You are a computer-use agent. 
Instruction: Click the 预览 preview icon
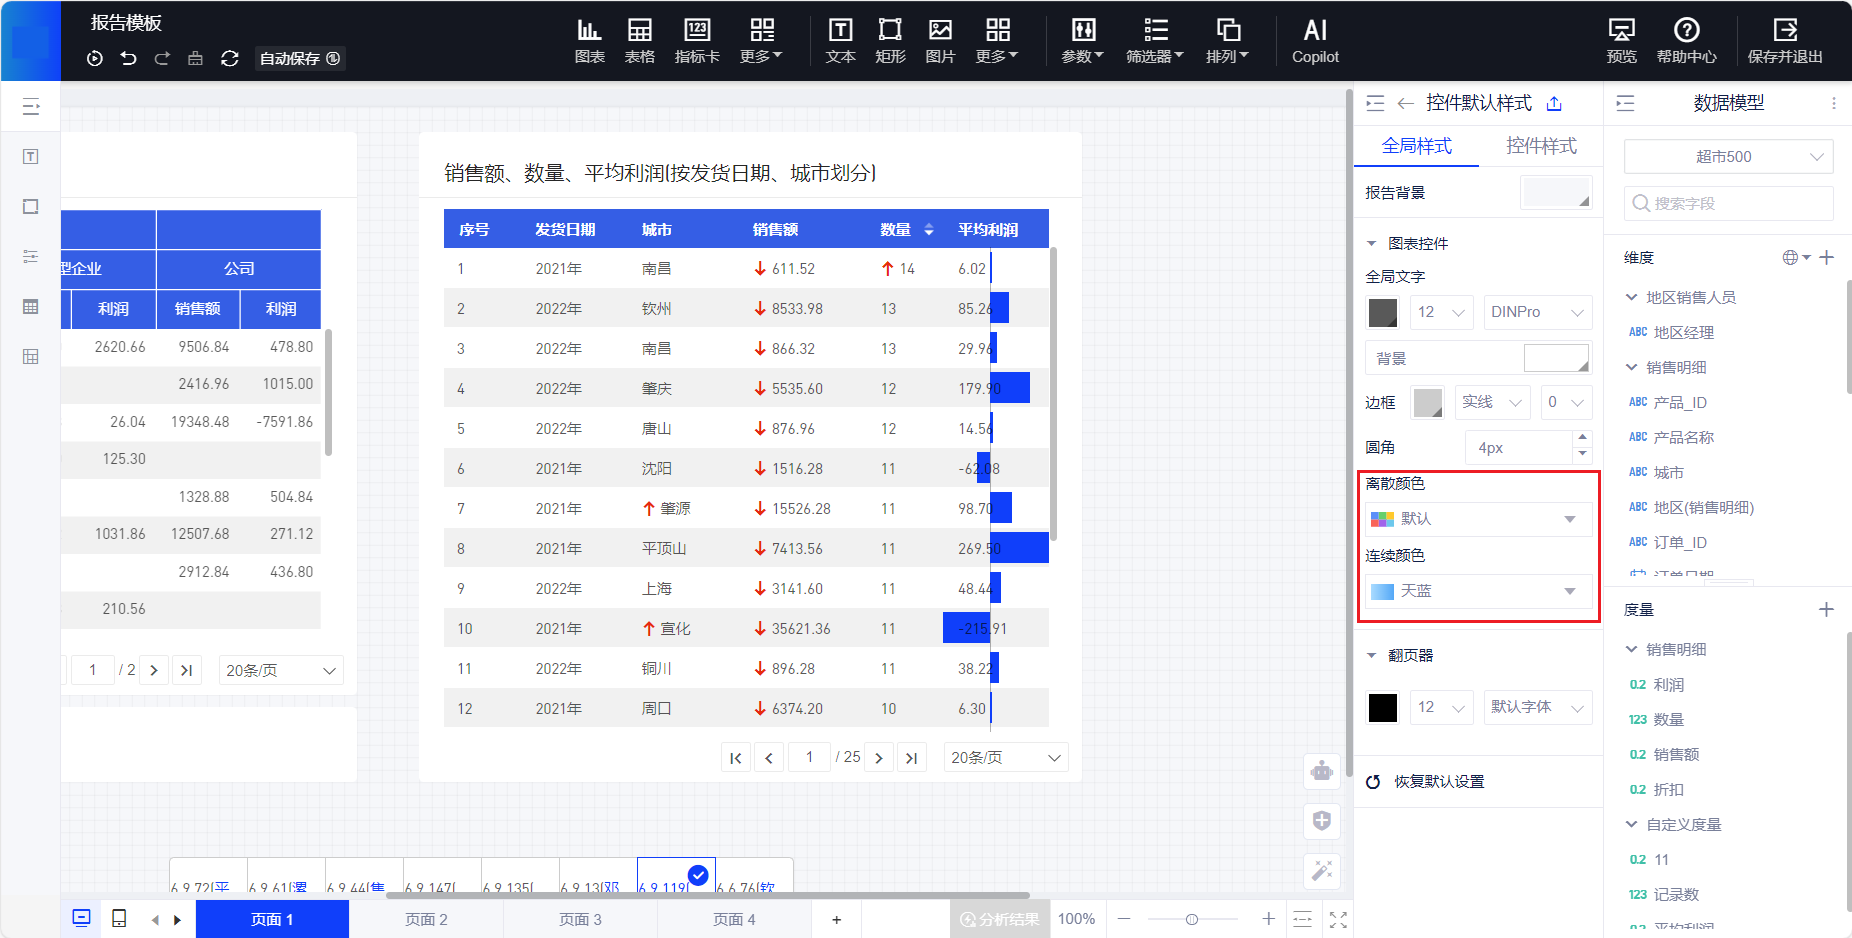[1621, 41]
